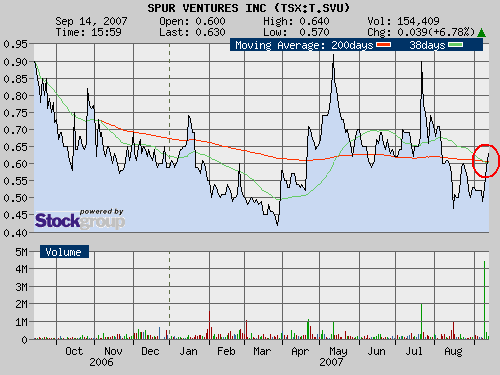This screenshot has height=375, width=500.
Task: Click the 5M volume axis label
Action: click(x=21, y=252)
